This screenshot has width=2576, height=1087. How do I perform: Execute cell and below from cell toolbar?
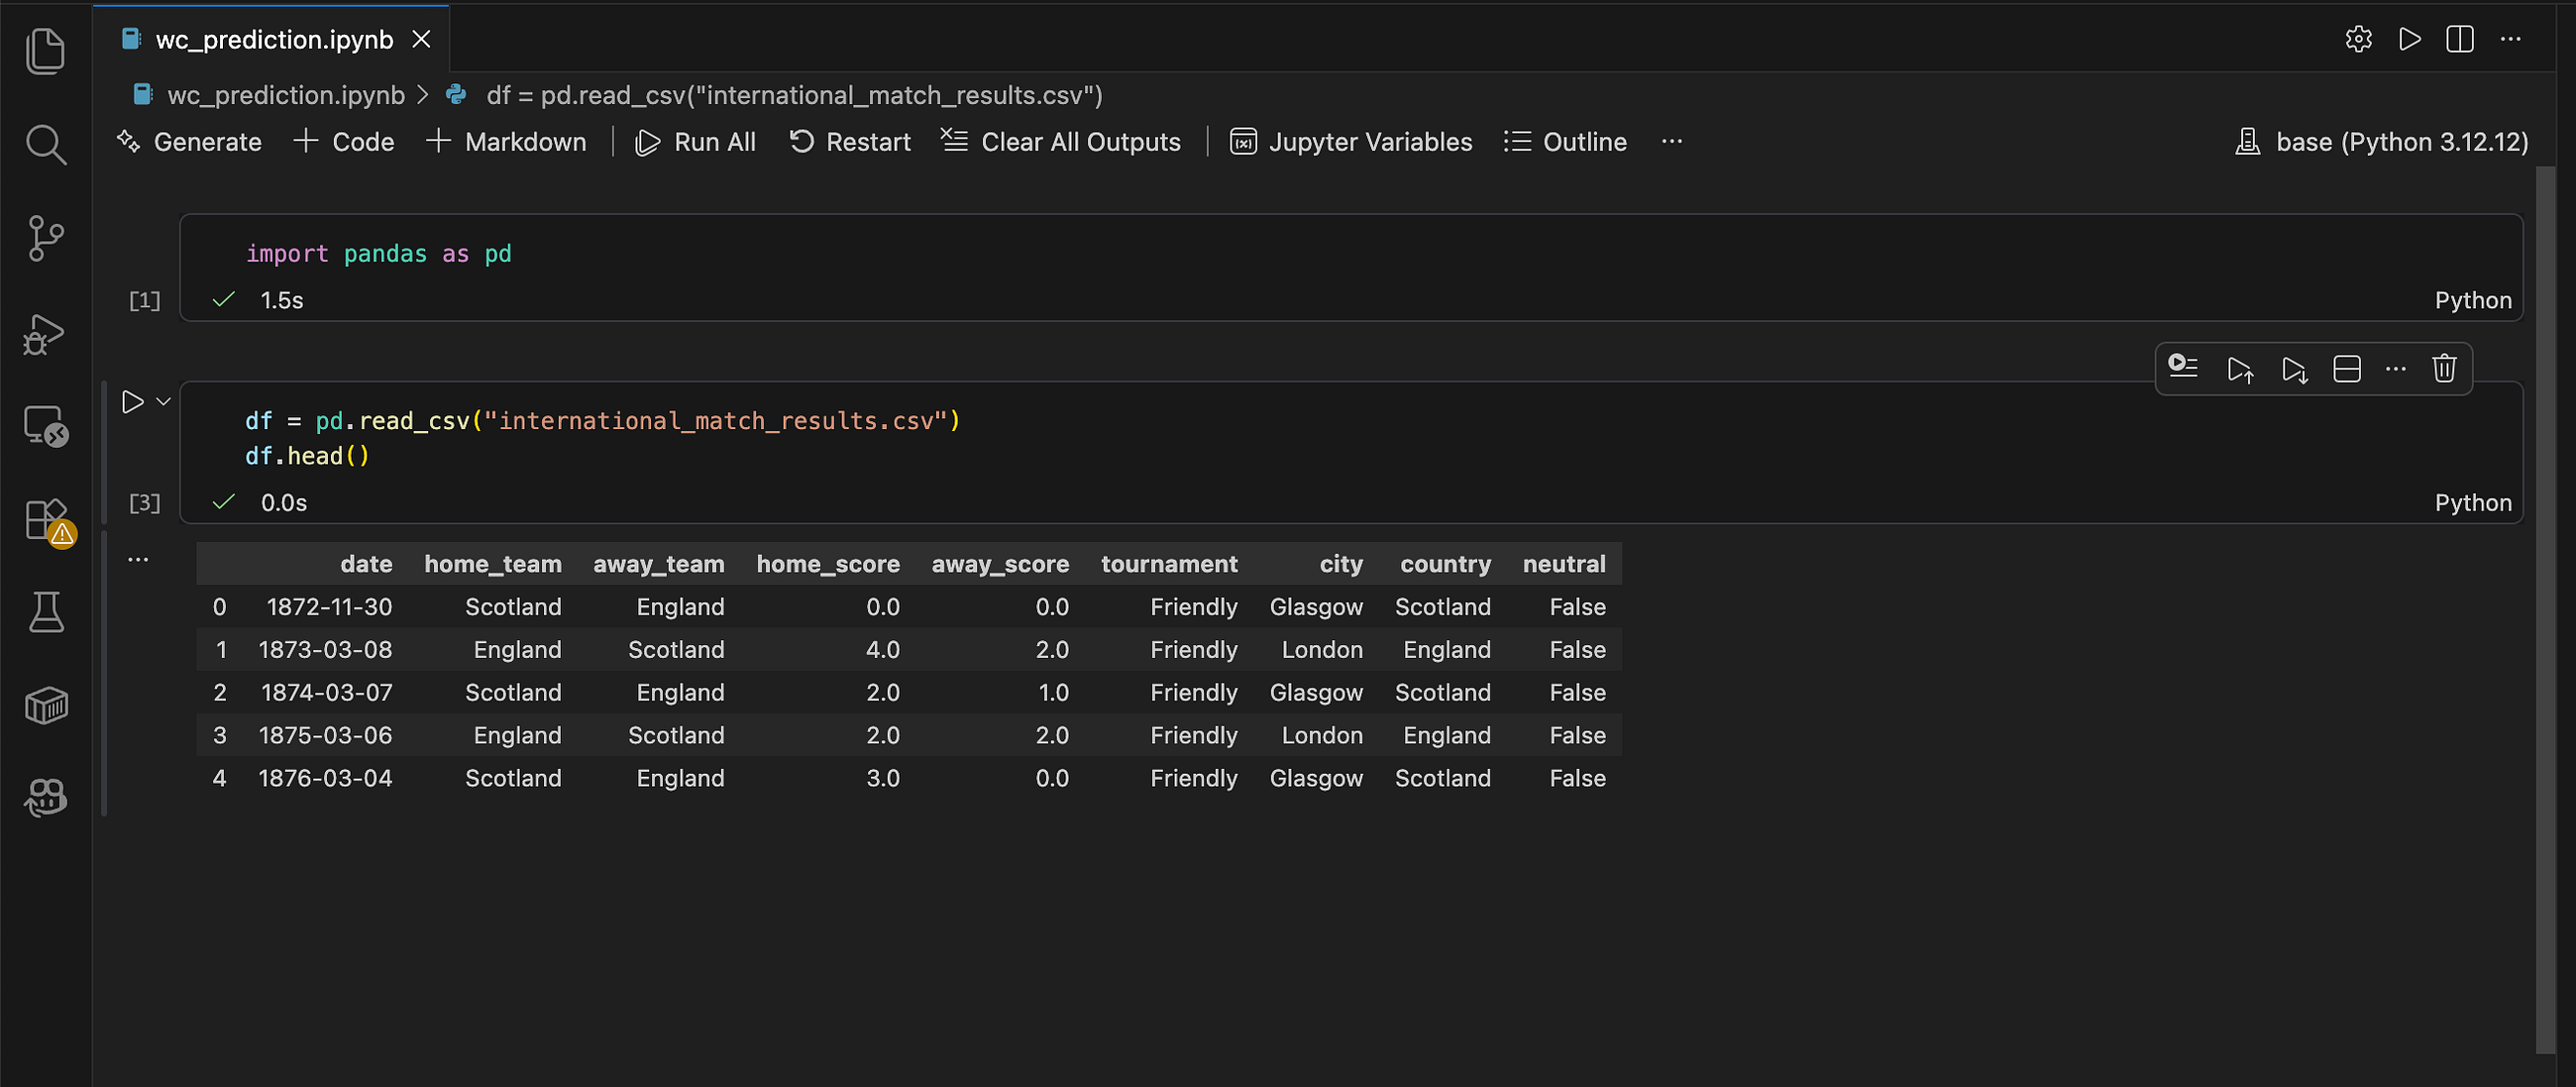(2294, 369)
